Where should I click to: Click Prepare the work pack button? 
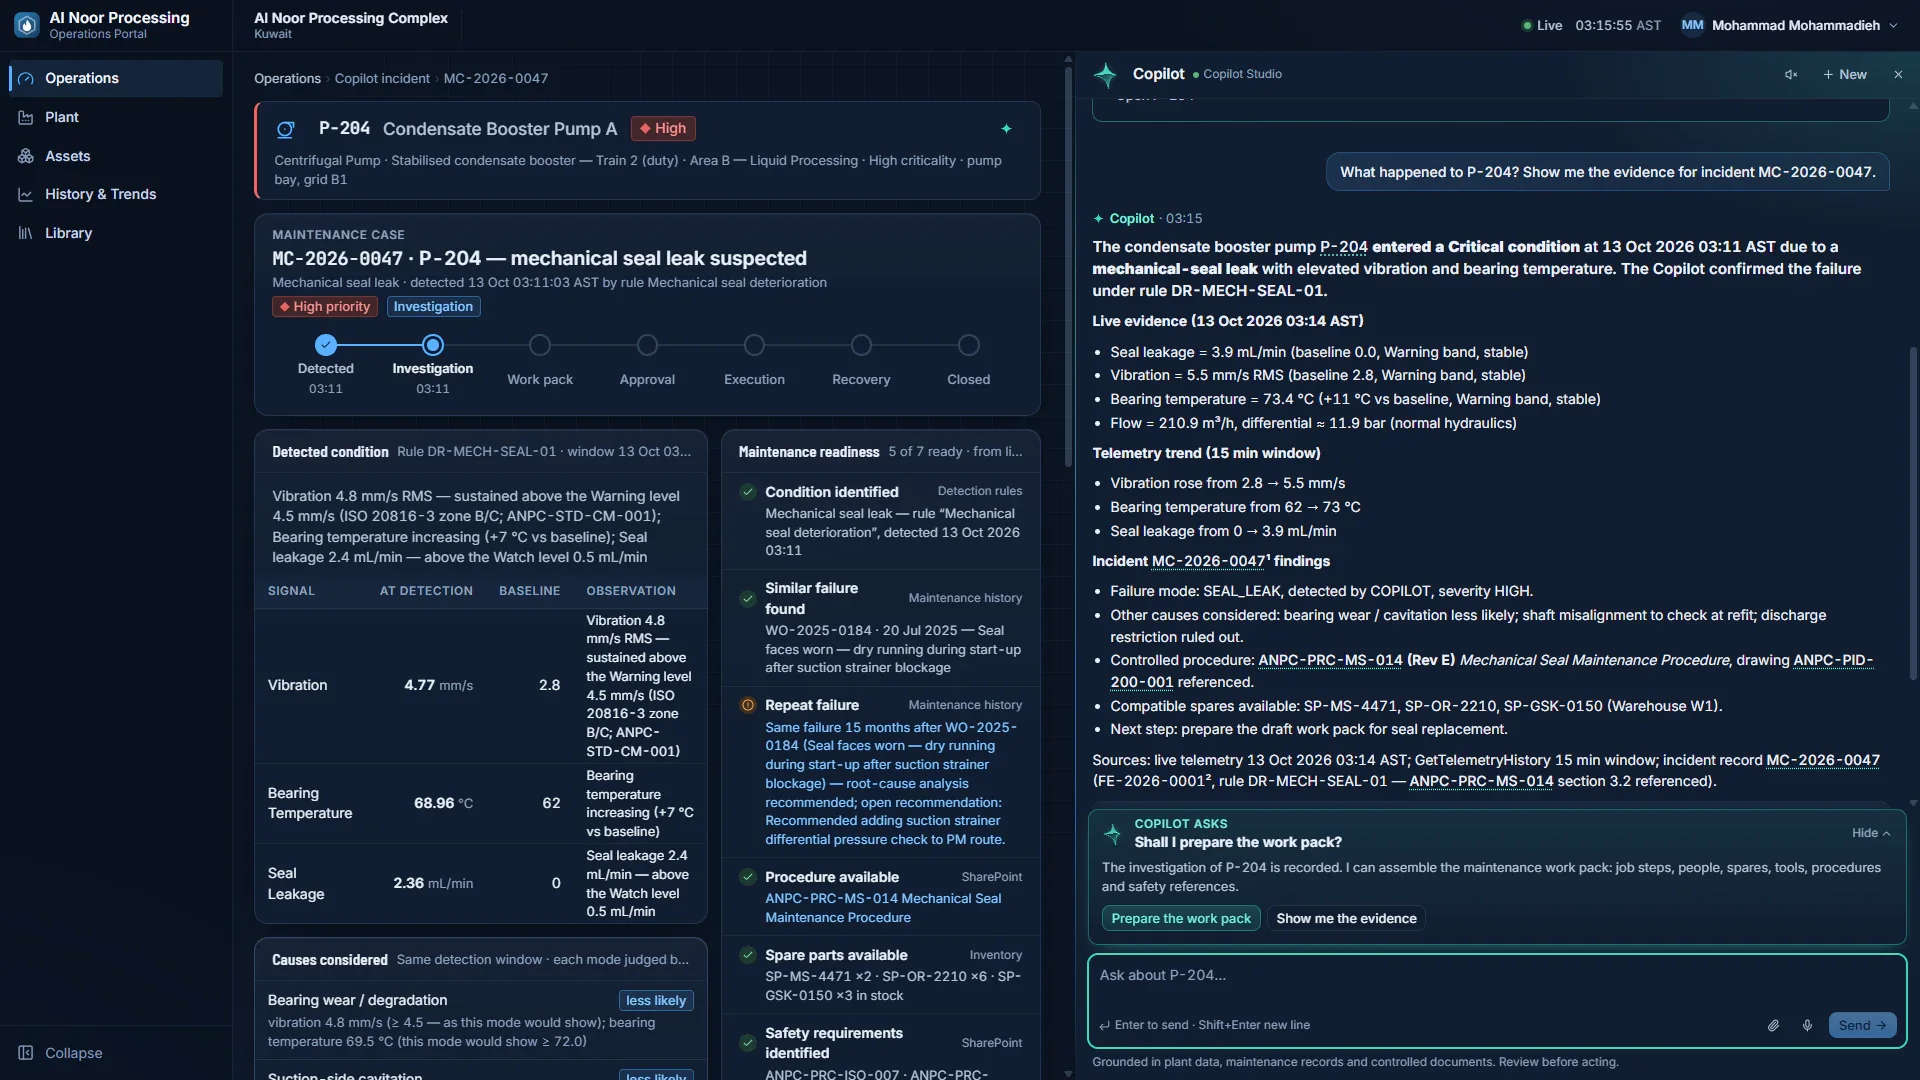click(1181, 918)
